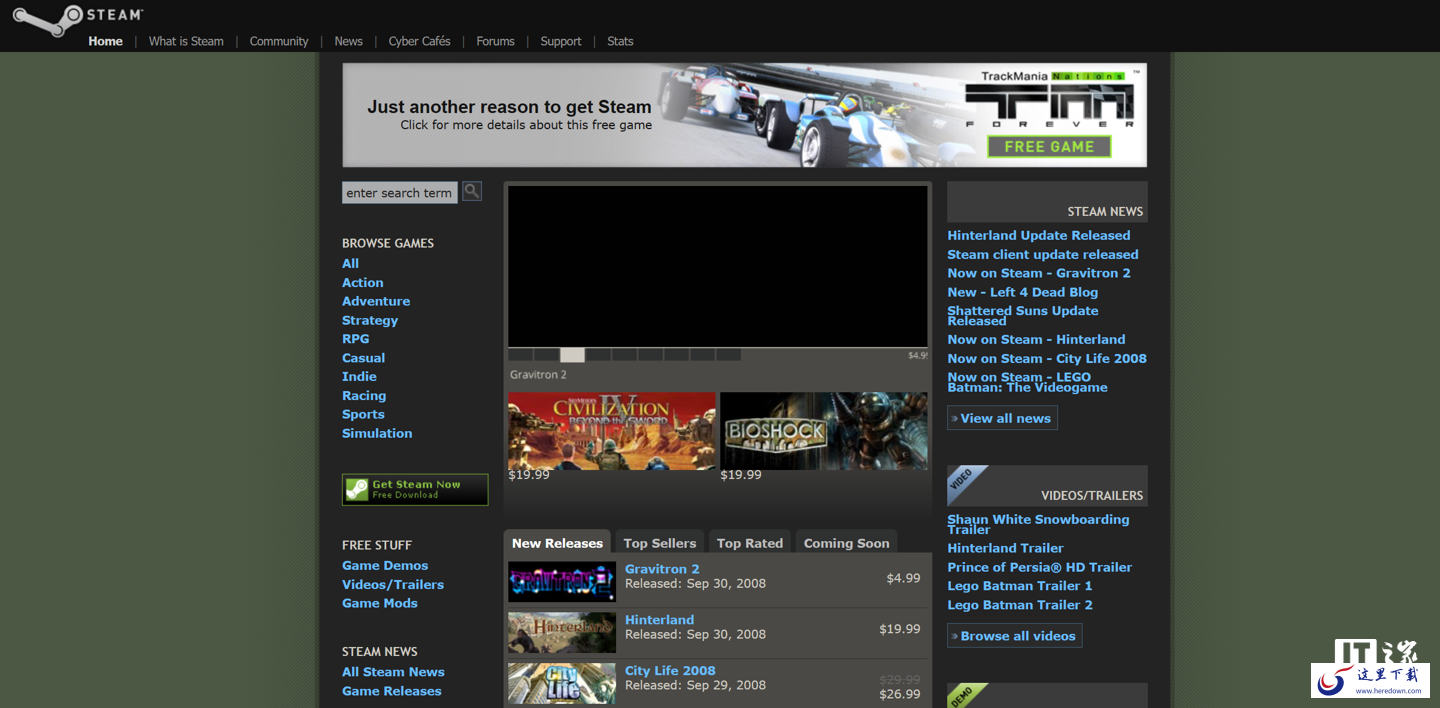Open Now on Steam - Hinterland news

click(1036, 340)
